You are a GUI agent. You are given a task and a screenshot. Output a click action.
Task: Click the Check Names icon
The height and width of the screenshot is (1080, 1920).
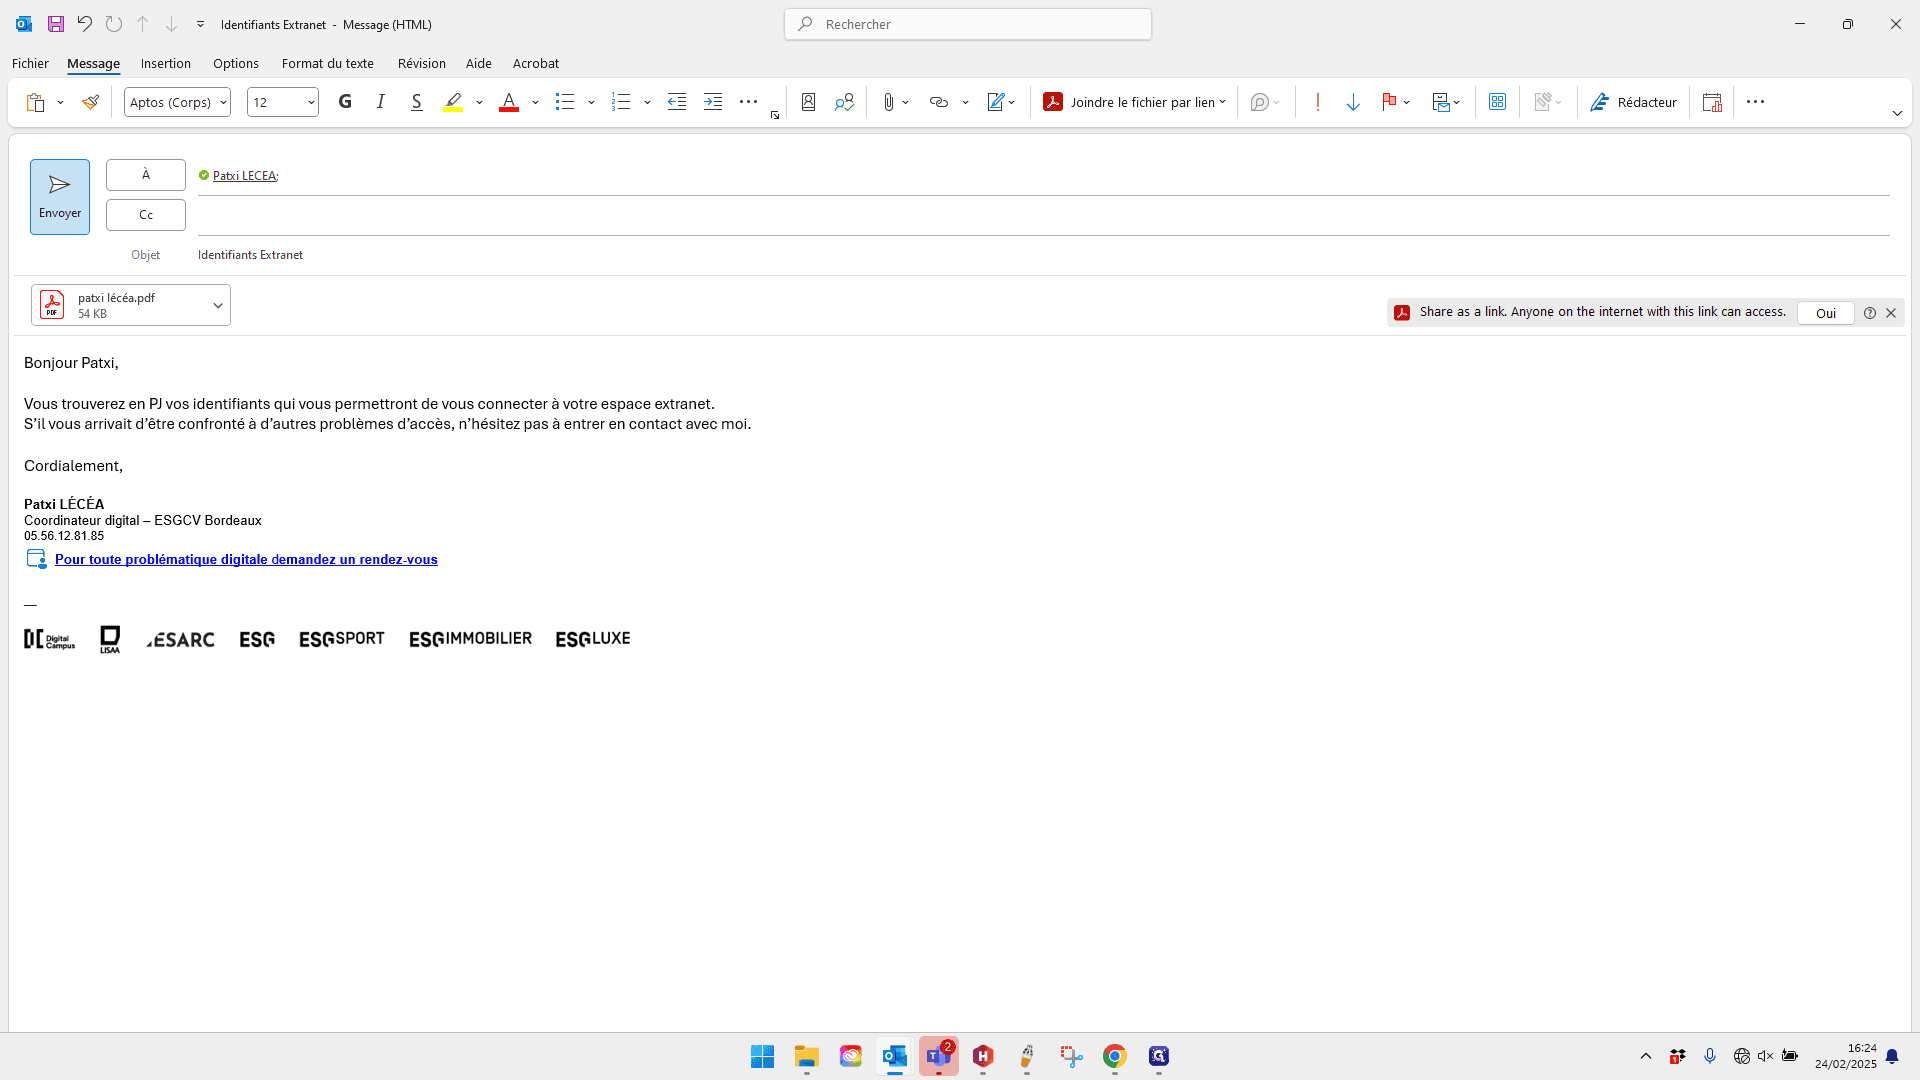(845, 102)
